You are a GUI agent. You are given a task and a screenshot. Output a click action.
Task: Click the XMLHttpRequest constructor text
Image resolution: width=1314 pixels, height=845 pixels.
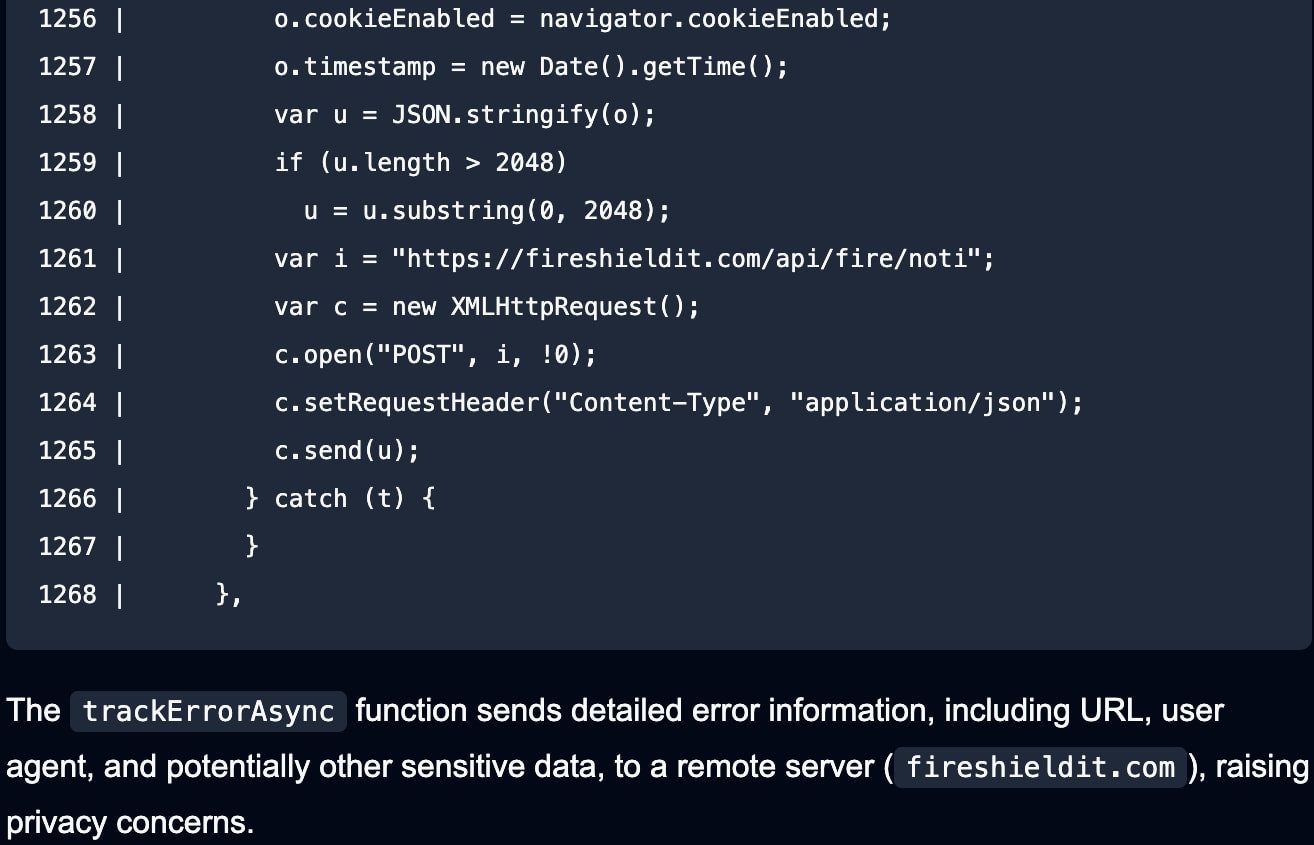(553, 306)
